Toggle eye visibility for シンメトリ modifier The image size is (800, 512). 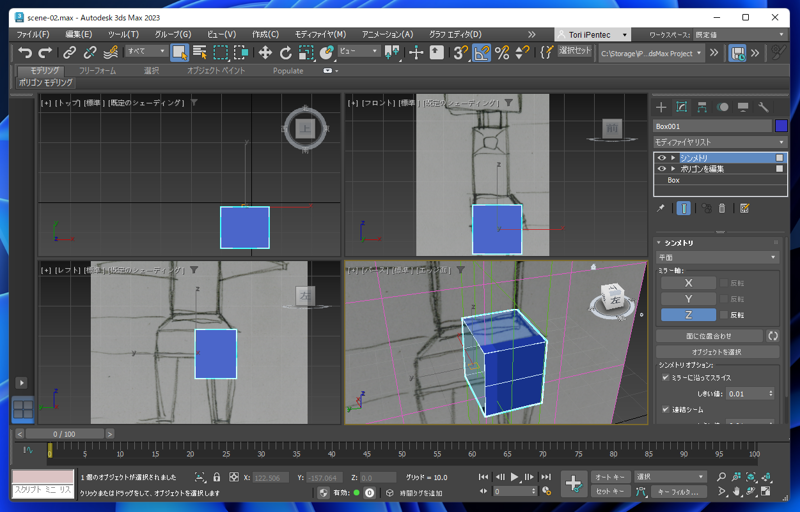(x=662, y=158)
